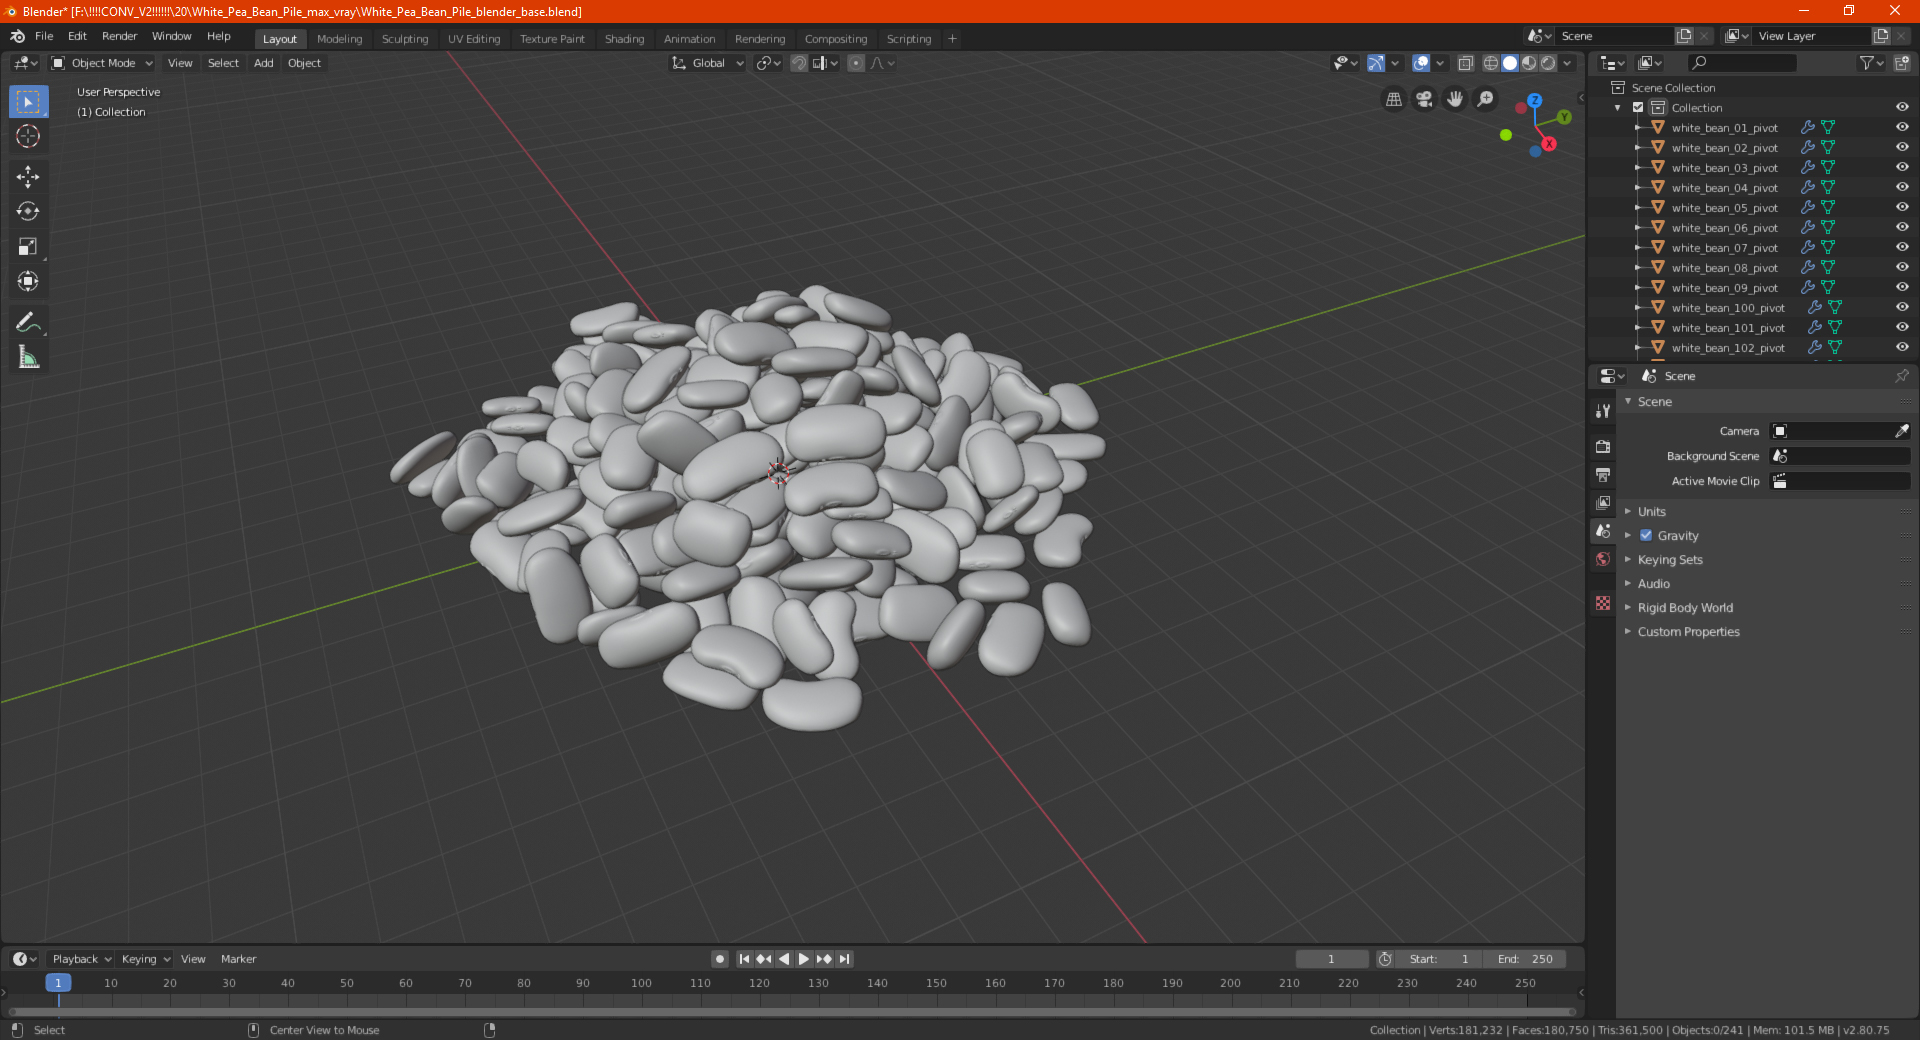Image resolution: width=1920 pixels, height=1040 pixels.
Task: Expand white_bean_03_pivot tree item
Action: point(1637,167)
